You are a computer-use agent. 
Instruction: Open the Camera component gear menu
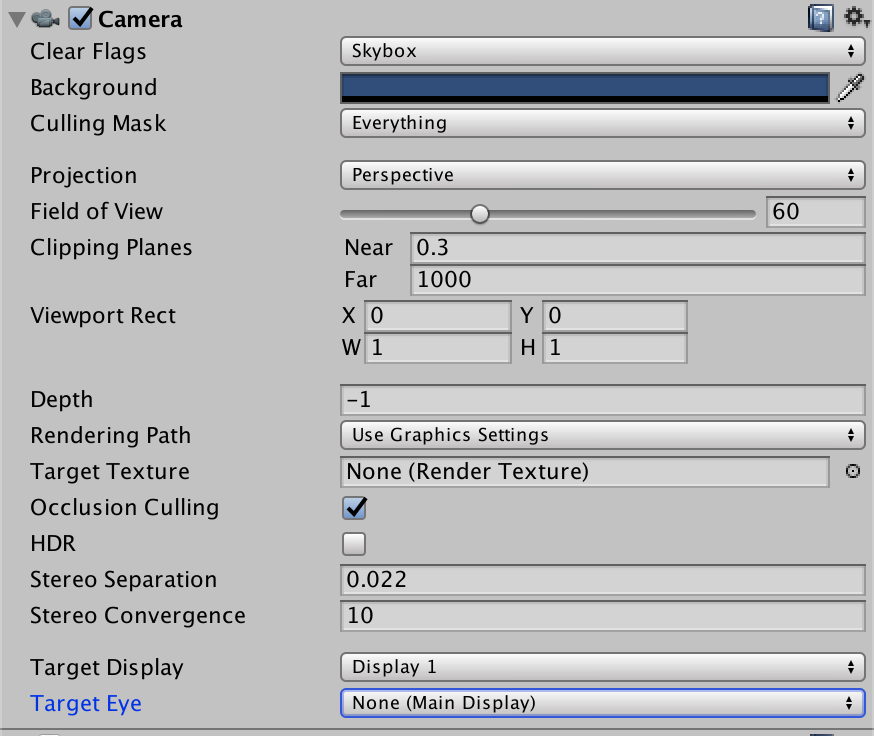856,17
